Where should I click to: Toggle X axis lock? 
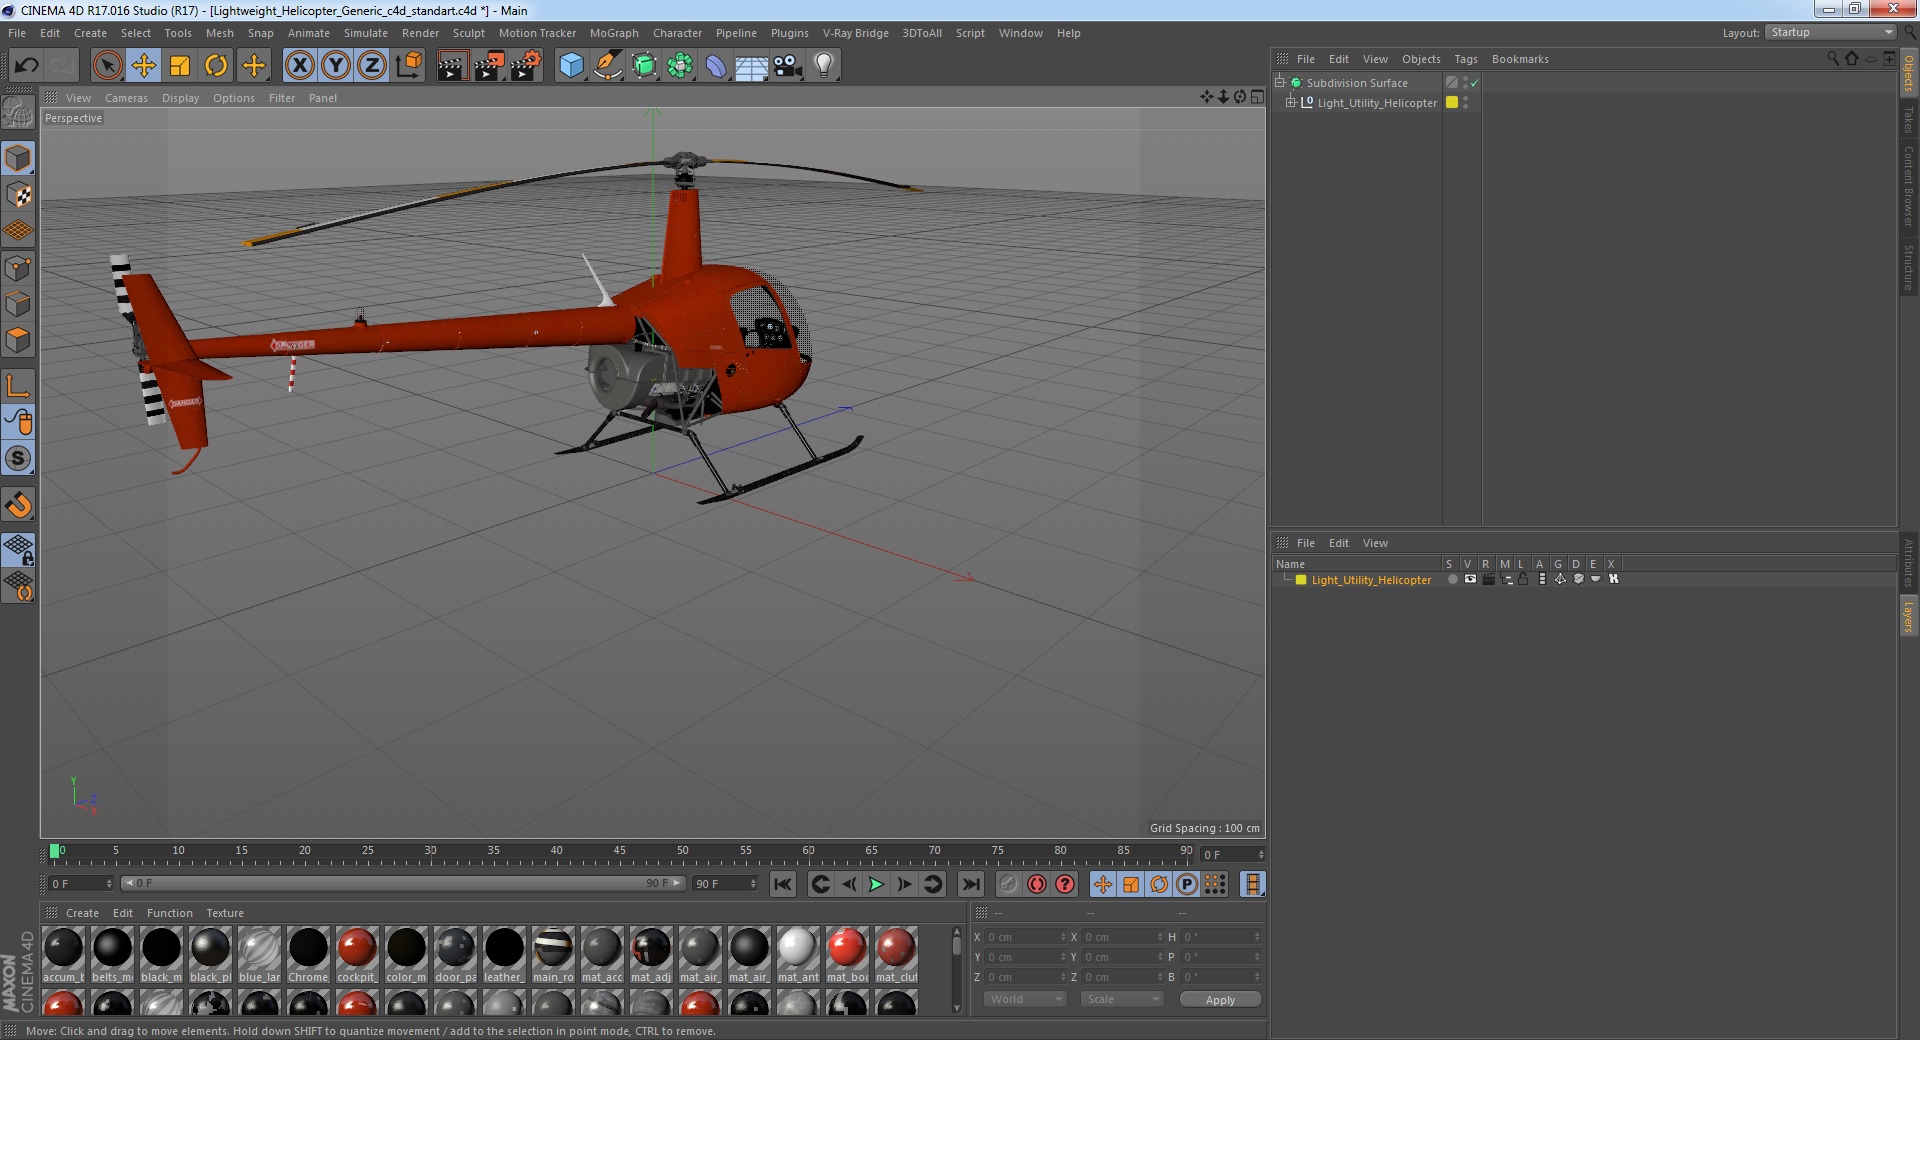point(299,66)
